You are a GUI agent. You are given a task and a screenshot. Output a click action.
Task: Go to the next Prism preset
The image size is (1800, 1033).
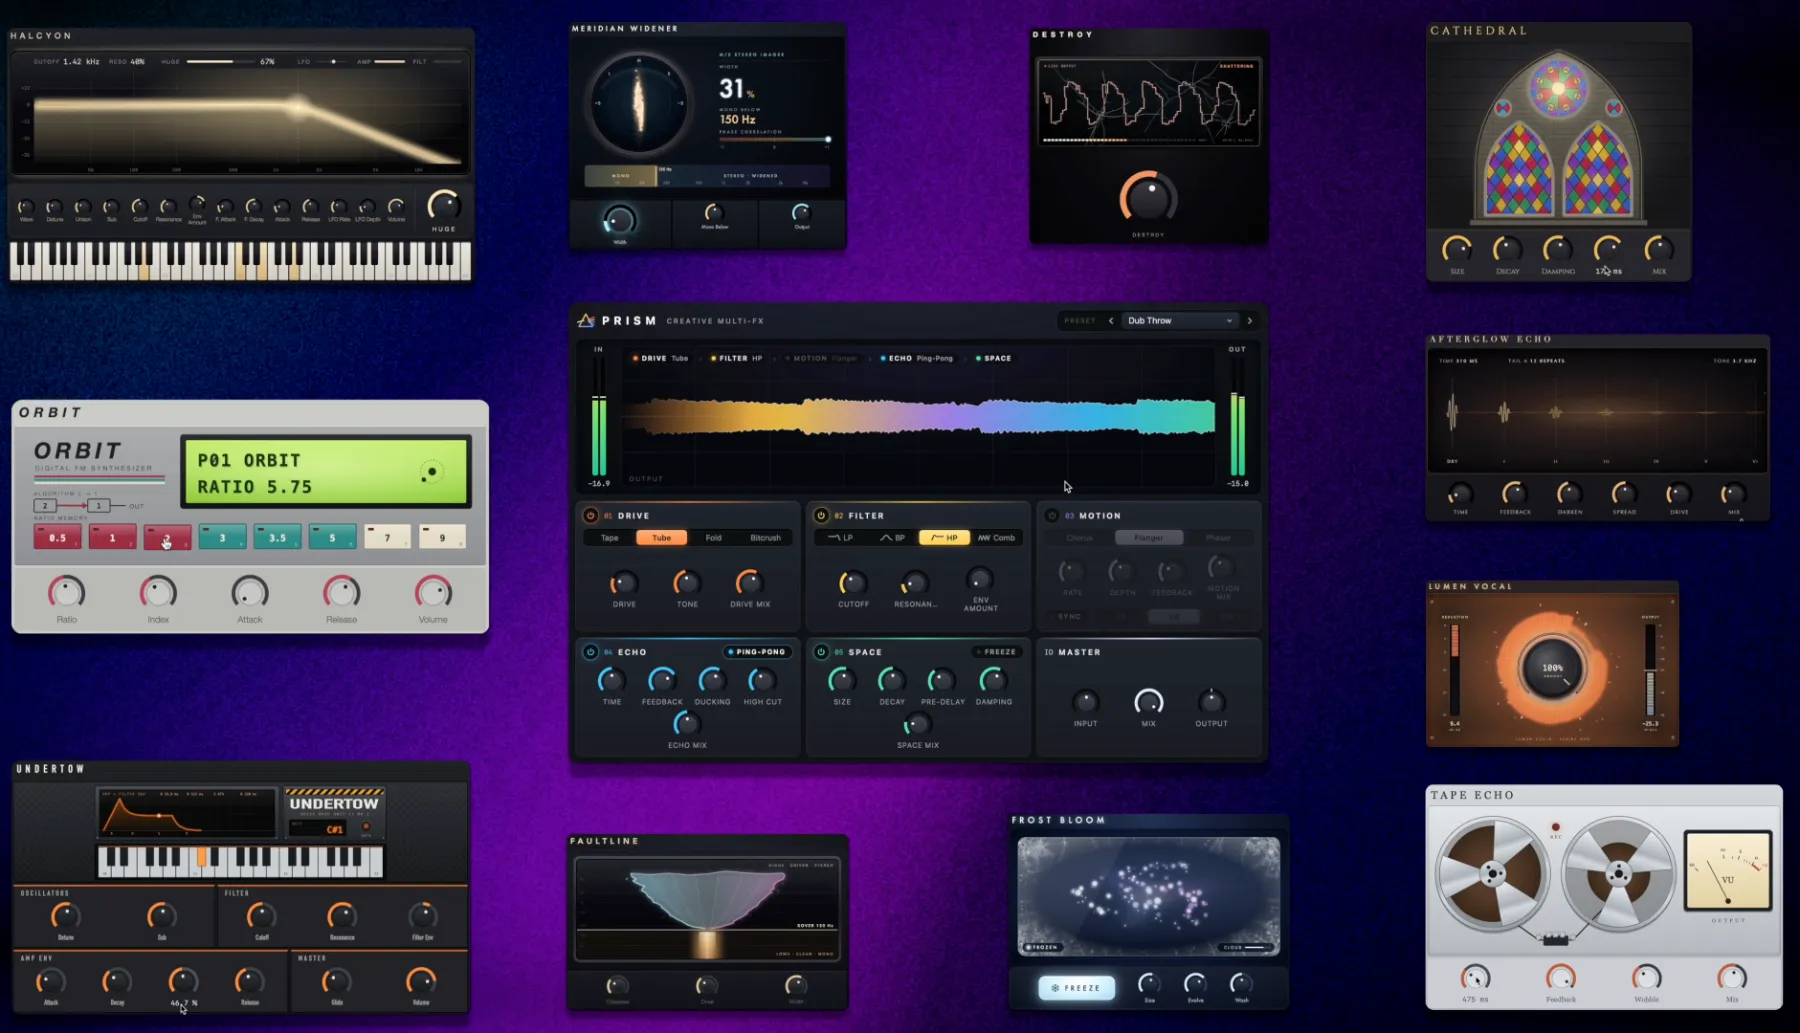(x=1250, y=321)
